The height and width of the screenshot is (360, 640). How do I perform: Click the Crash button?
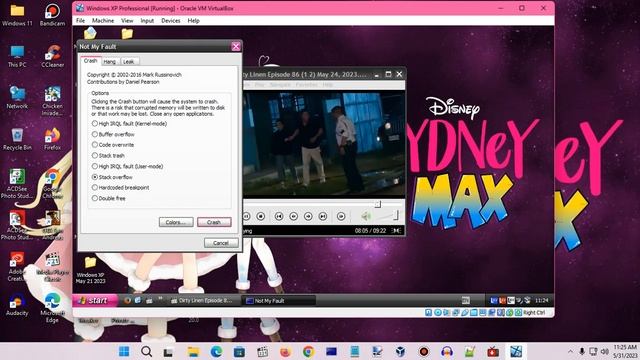[214, 222]
